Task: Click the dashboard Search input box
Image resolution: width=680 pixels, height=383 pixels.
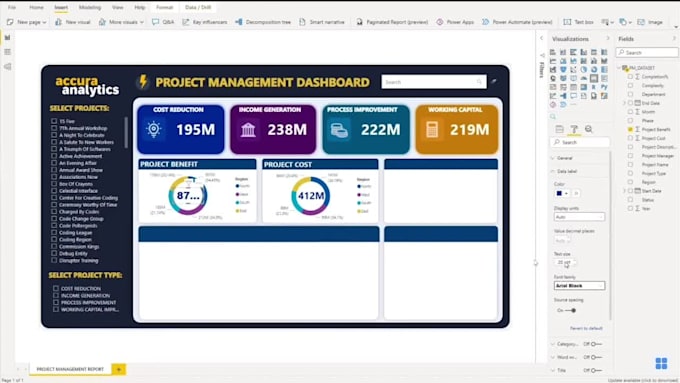Action: [434, 82]
